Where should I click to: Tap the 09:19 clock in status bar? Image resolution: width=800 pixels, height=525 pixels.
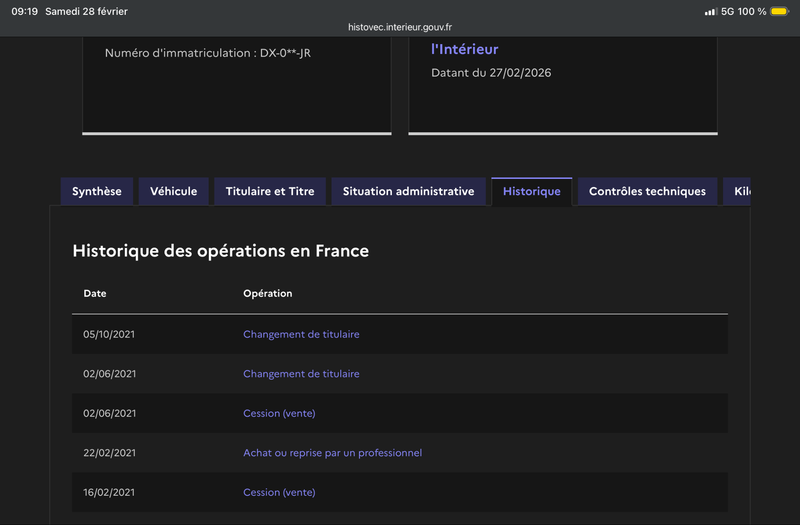24,12
